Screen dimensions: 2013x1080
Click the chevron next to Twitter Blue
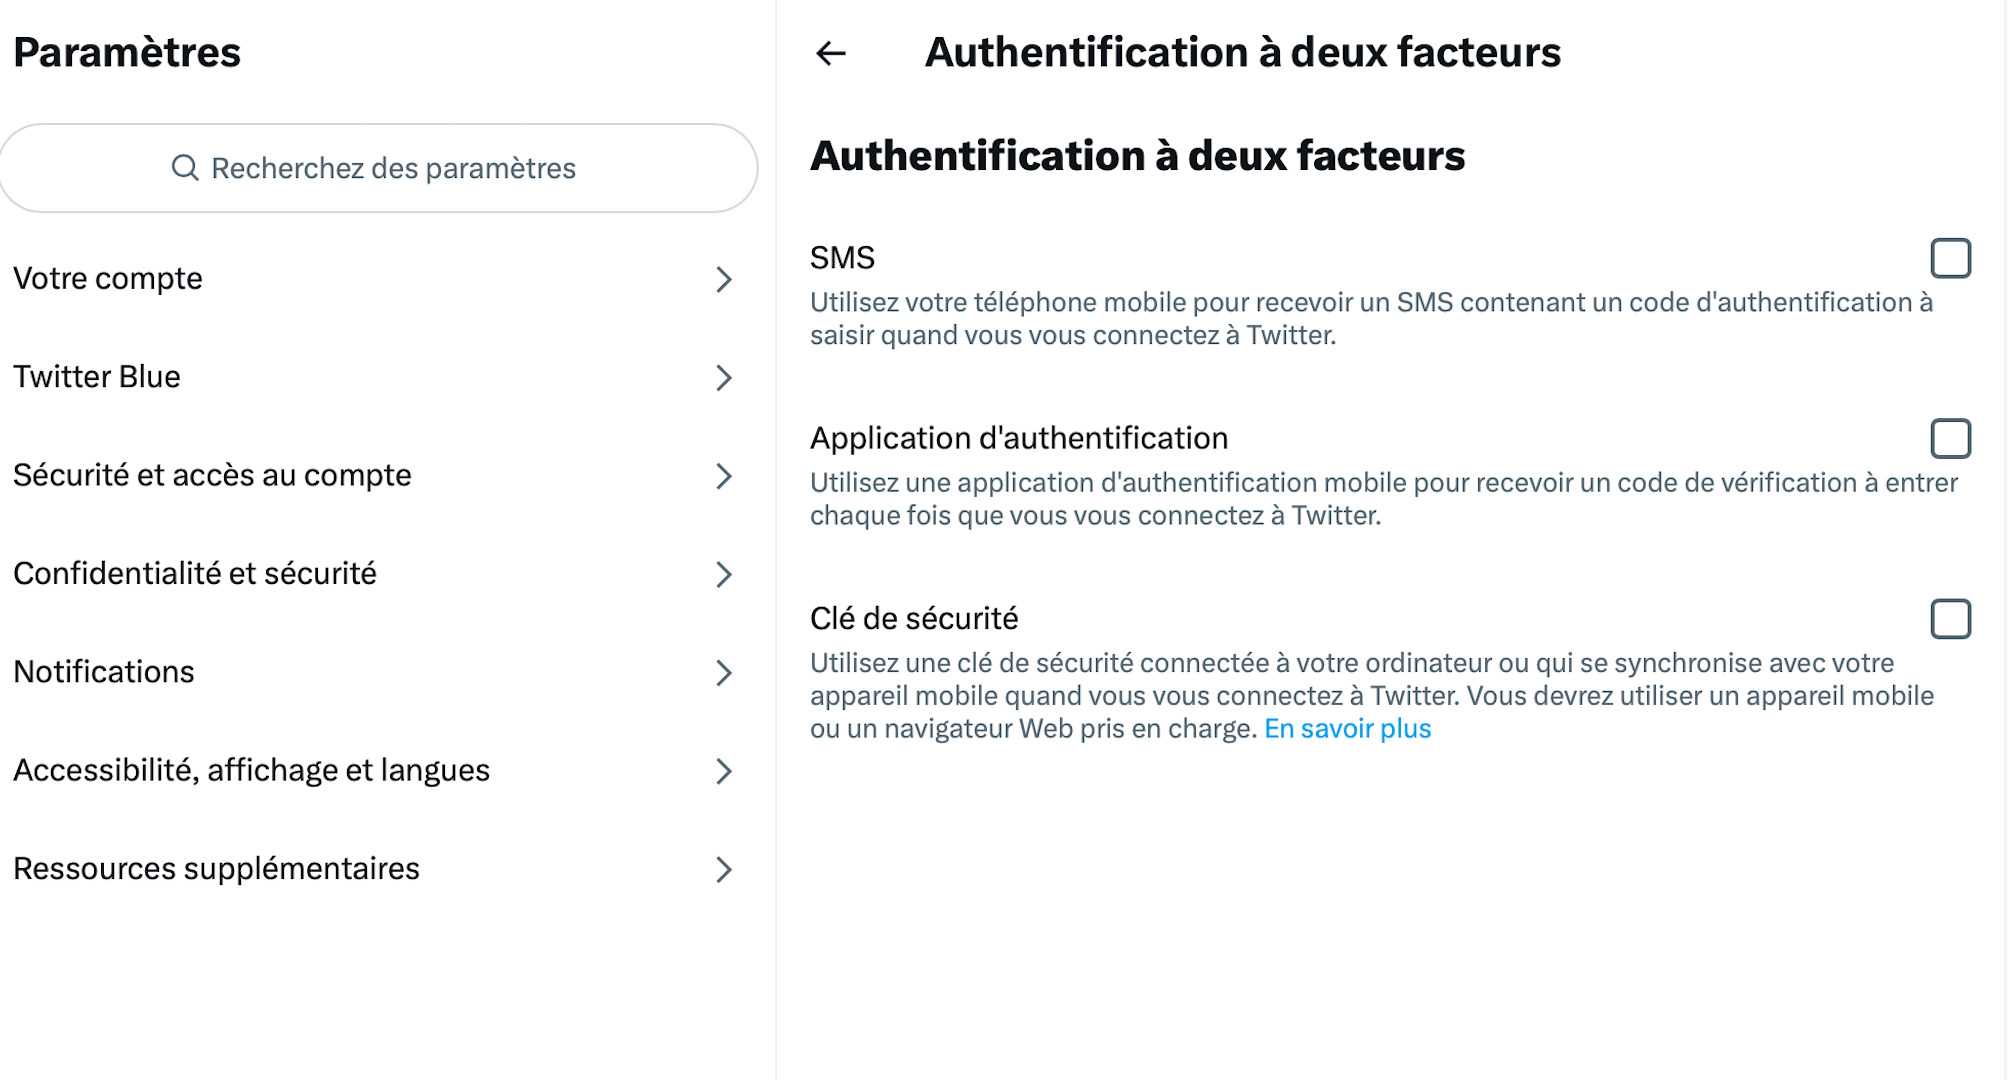click(724, 377)
